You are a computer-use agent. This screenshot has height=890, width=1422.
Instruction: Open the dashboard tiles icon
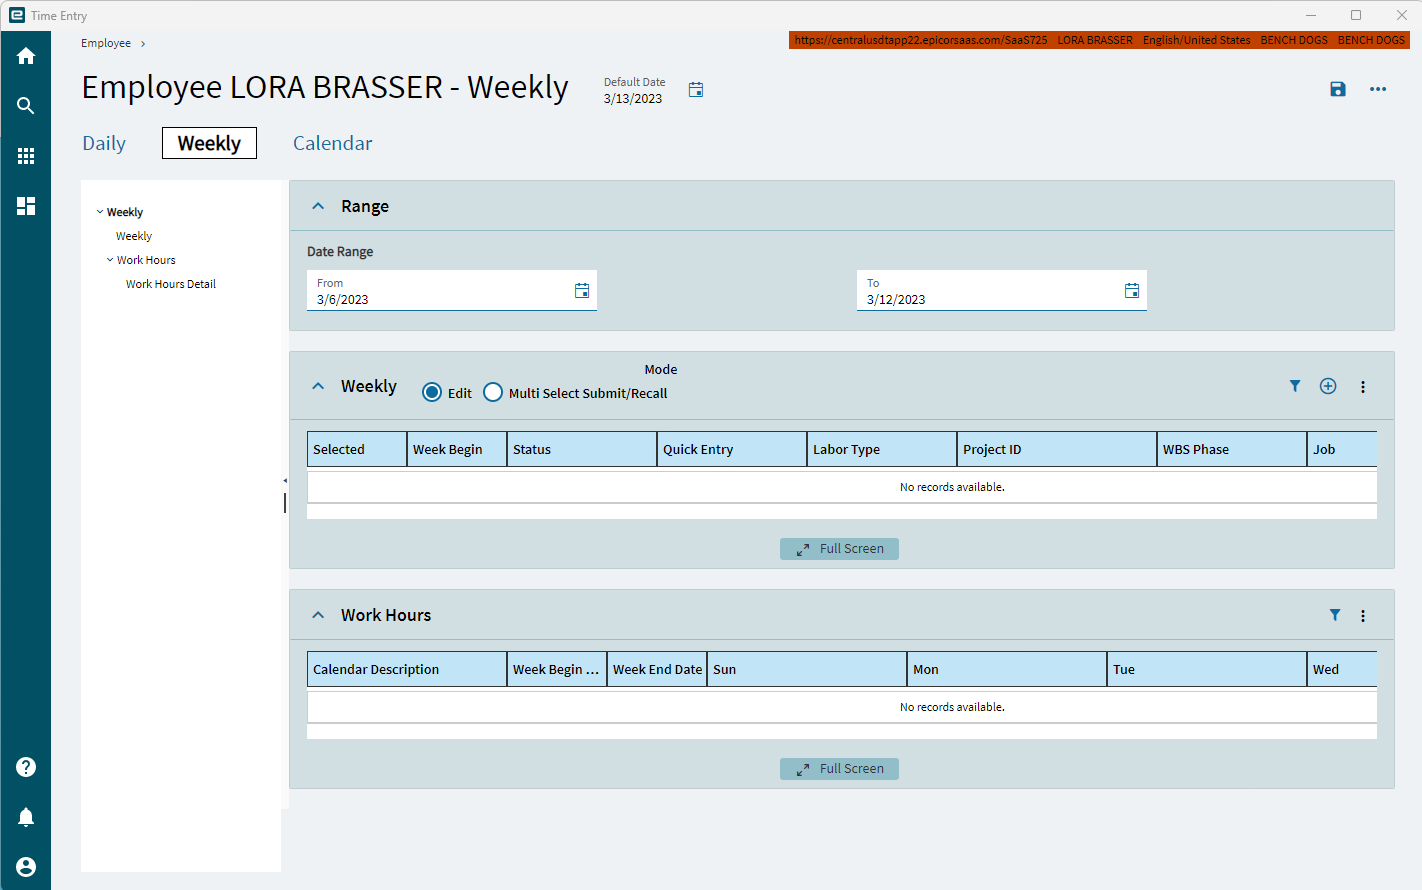pos(26,206)
